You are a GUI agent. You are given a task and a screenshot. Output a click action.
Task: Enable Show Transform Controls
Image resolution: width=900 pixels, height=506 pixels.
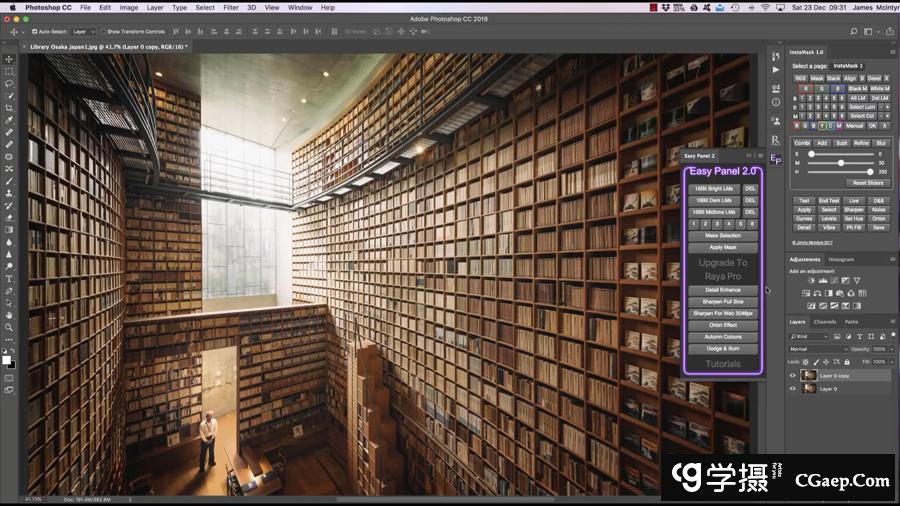[x=102, y=32]
